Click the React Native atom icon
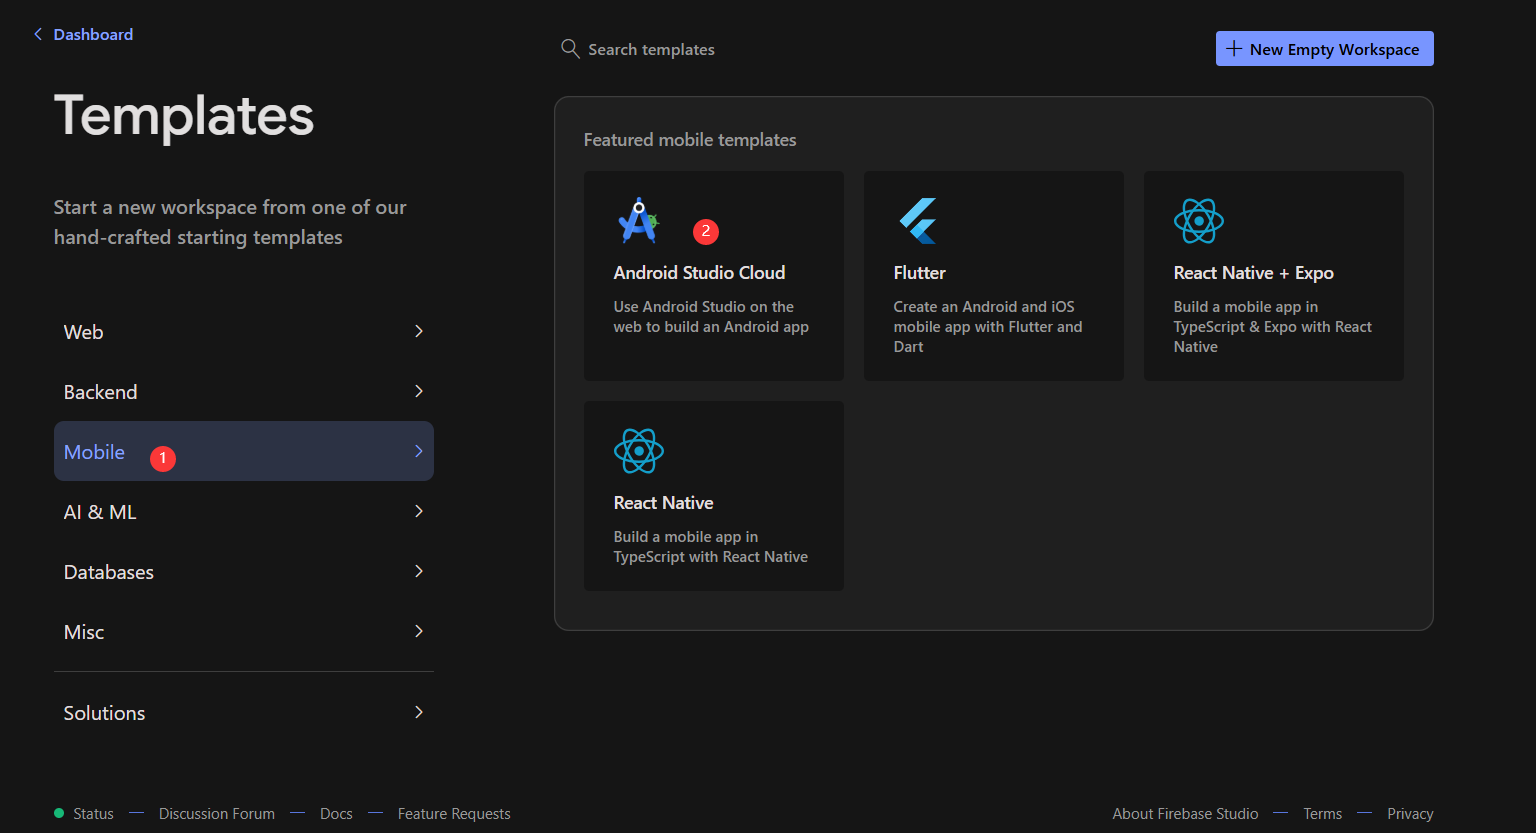This screenshot has width=1536, height=833. click(x=638, y=451)
